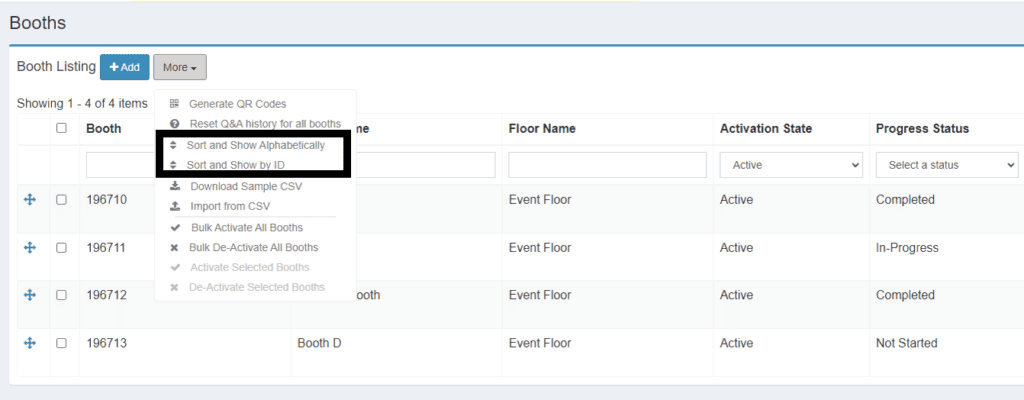Click Event Floor cell for booth 196713
Image resolution: width=1024 pixels, height=400 pixels.
[540, 343]
